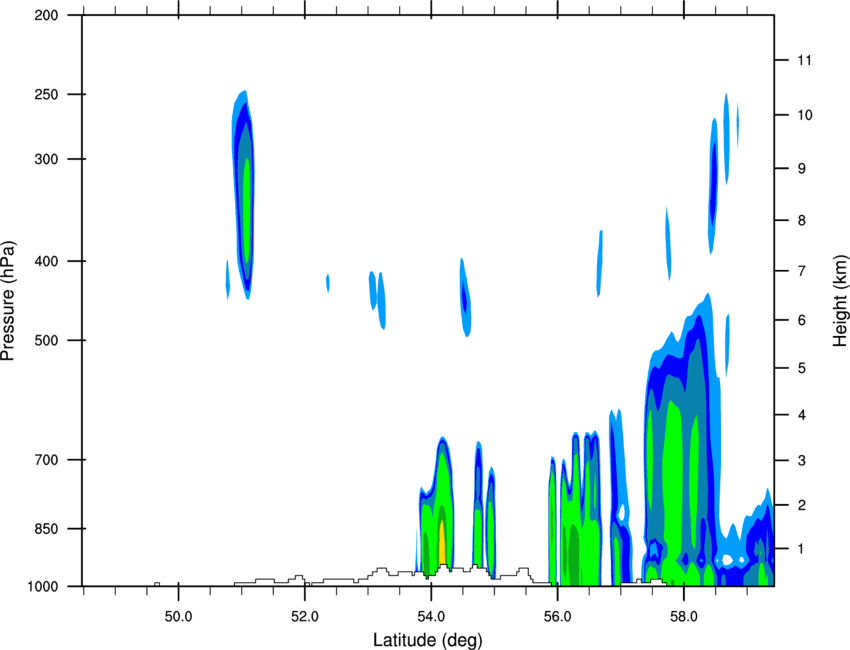Click the 2 km height label
850x650 pixels.
point(802,505)
